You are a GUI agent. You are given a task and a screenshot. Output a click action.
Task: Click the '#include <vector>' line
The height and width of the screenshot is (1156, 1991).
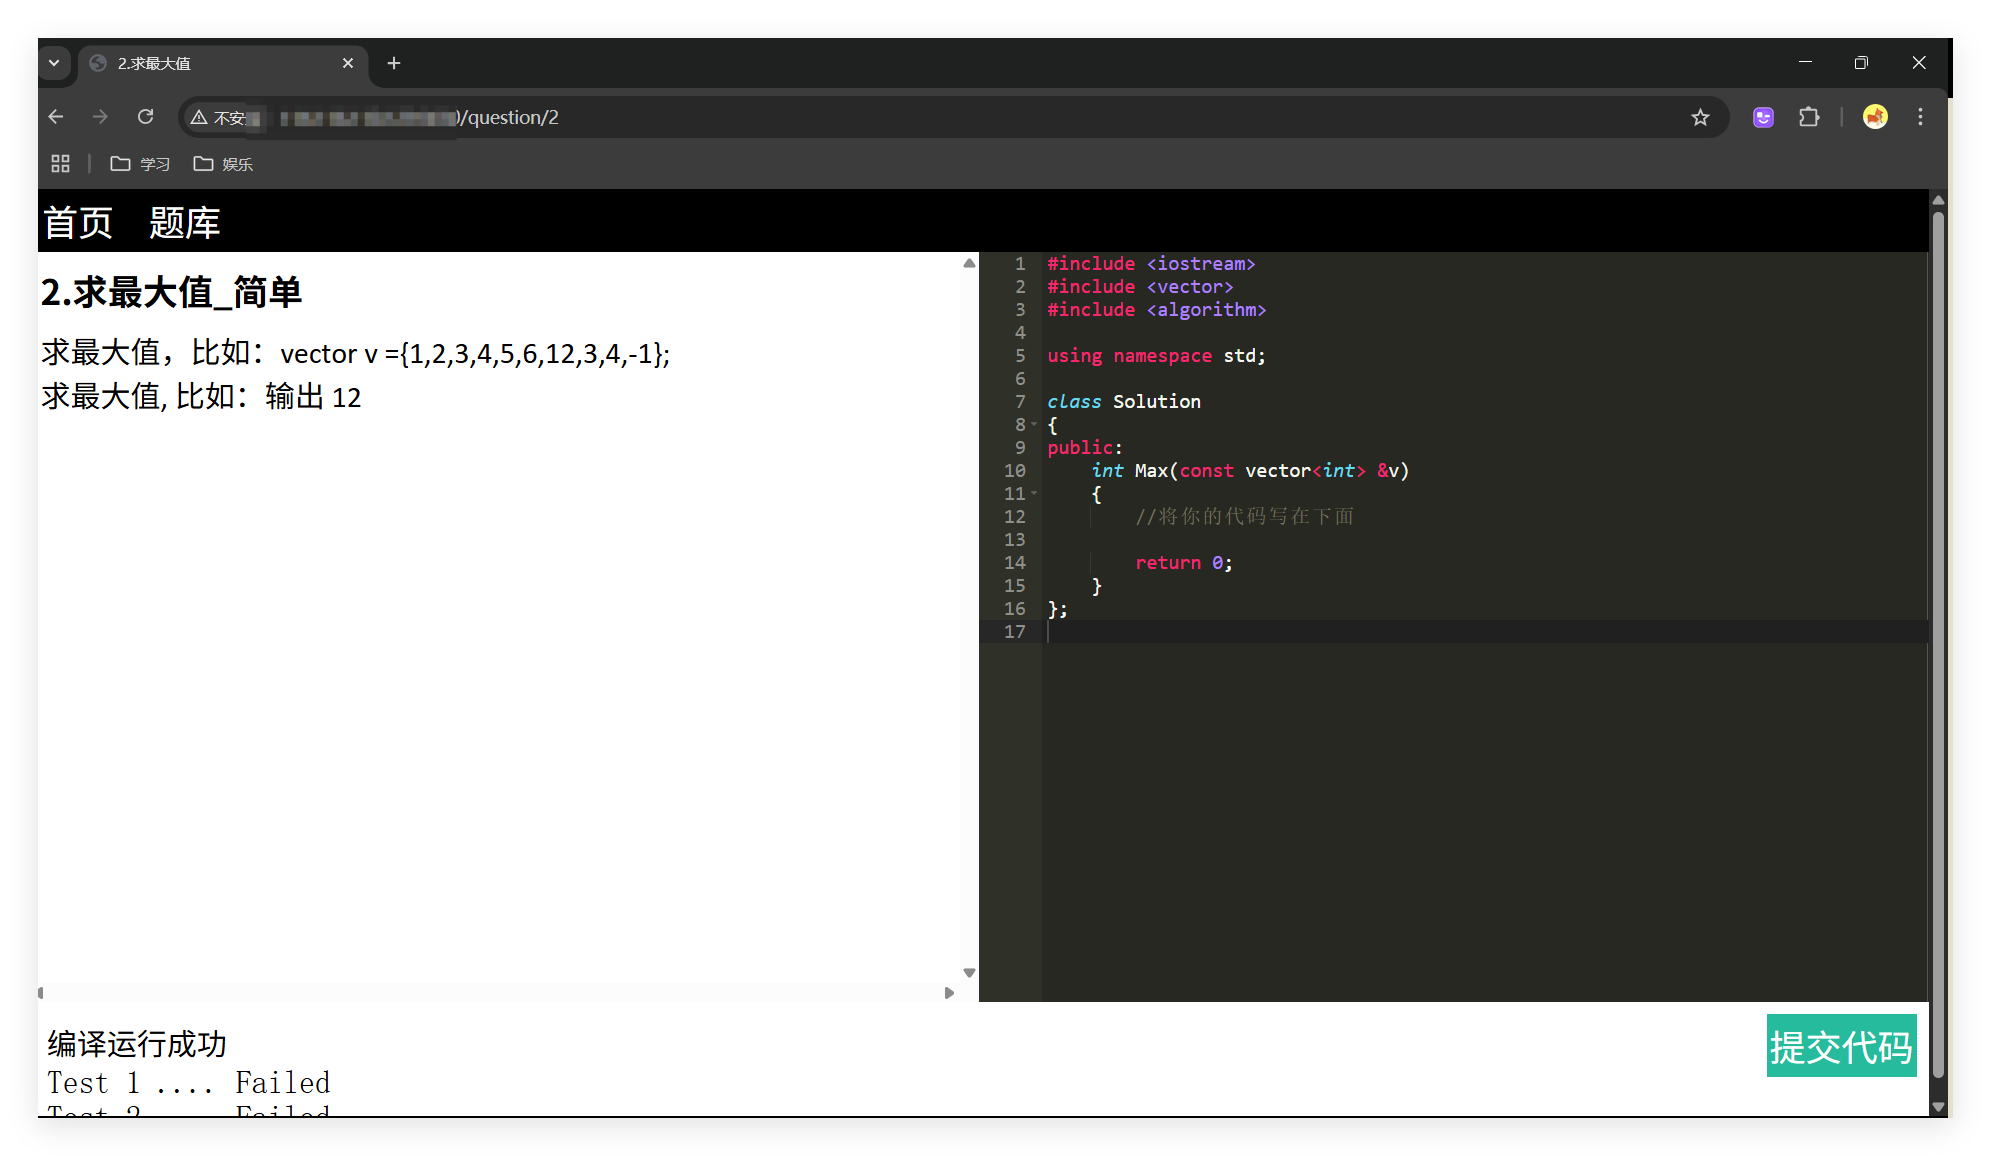coord(1140,287)
